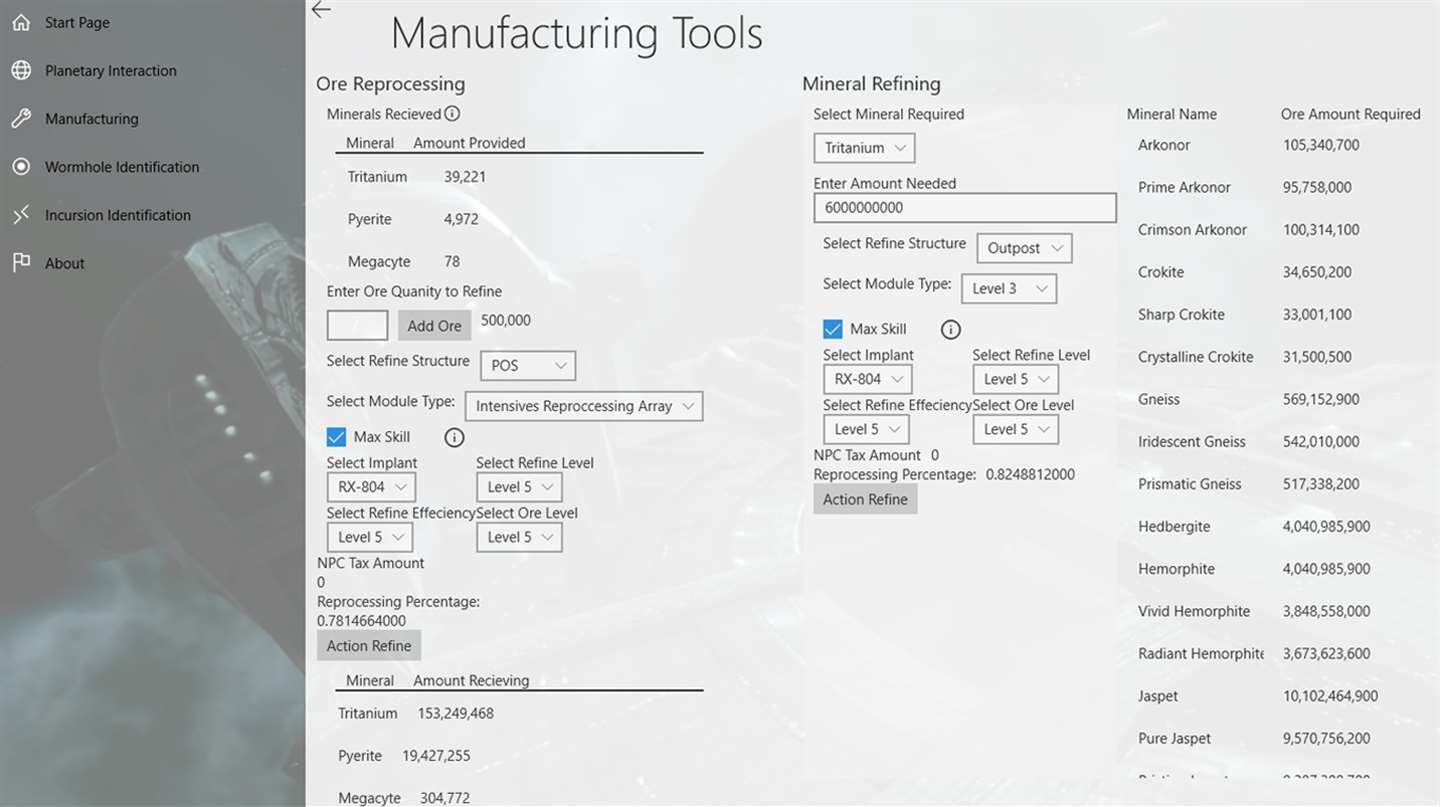Open Ore Reprocessing Ore Level dropdown
Image resolution: width=1440 pixels, height=807 pixels.
pyautogui.click(x=519, y=537)
